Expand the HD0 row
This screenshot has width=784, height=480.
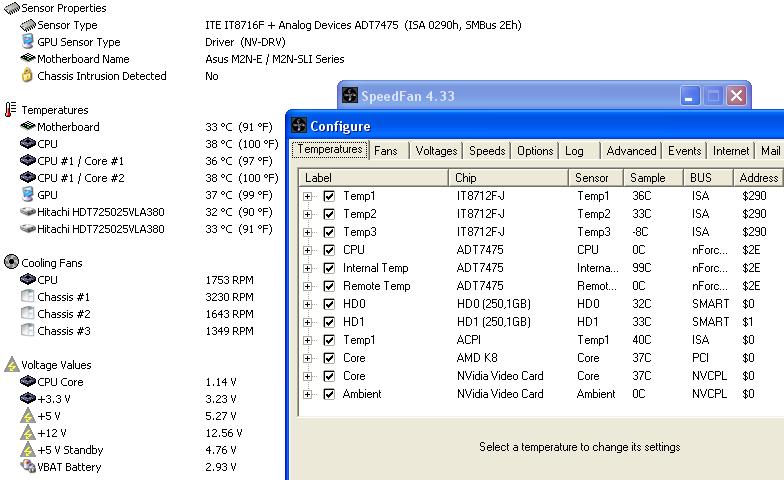click(308, 304)
